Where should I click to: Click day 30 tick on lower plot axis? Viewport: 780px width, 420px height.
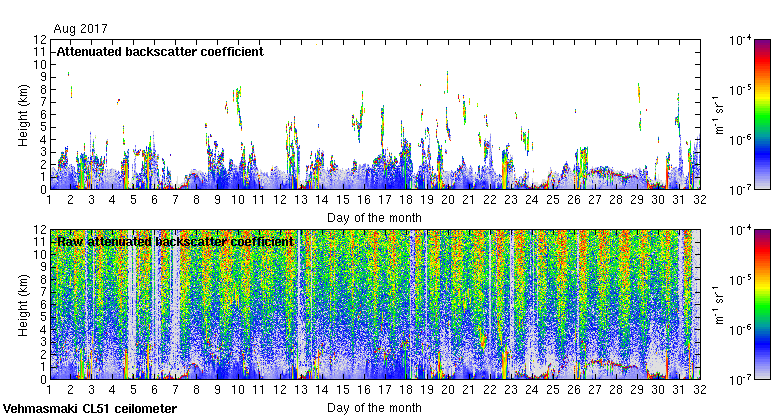[658, 390]
